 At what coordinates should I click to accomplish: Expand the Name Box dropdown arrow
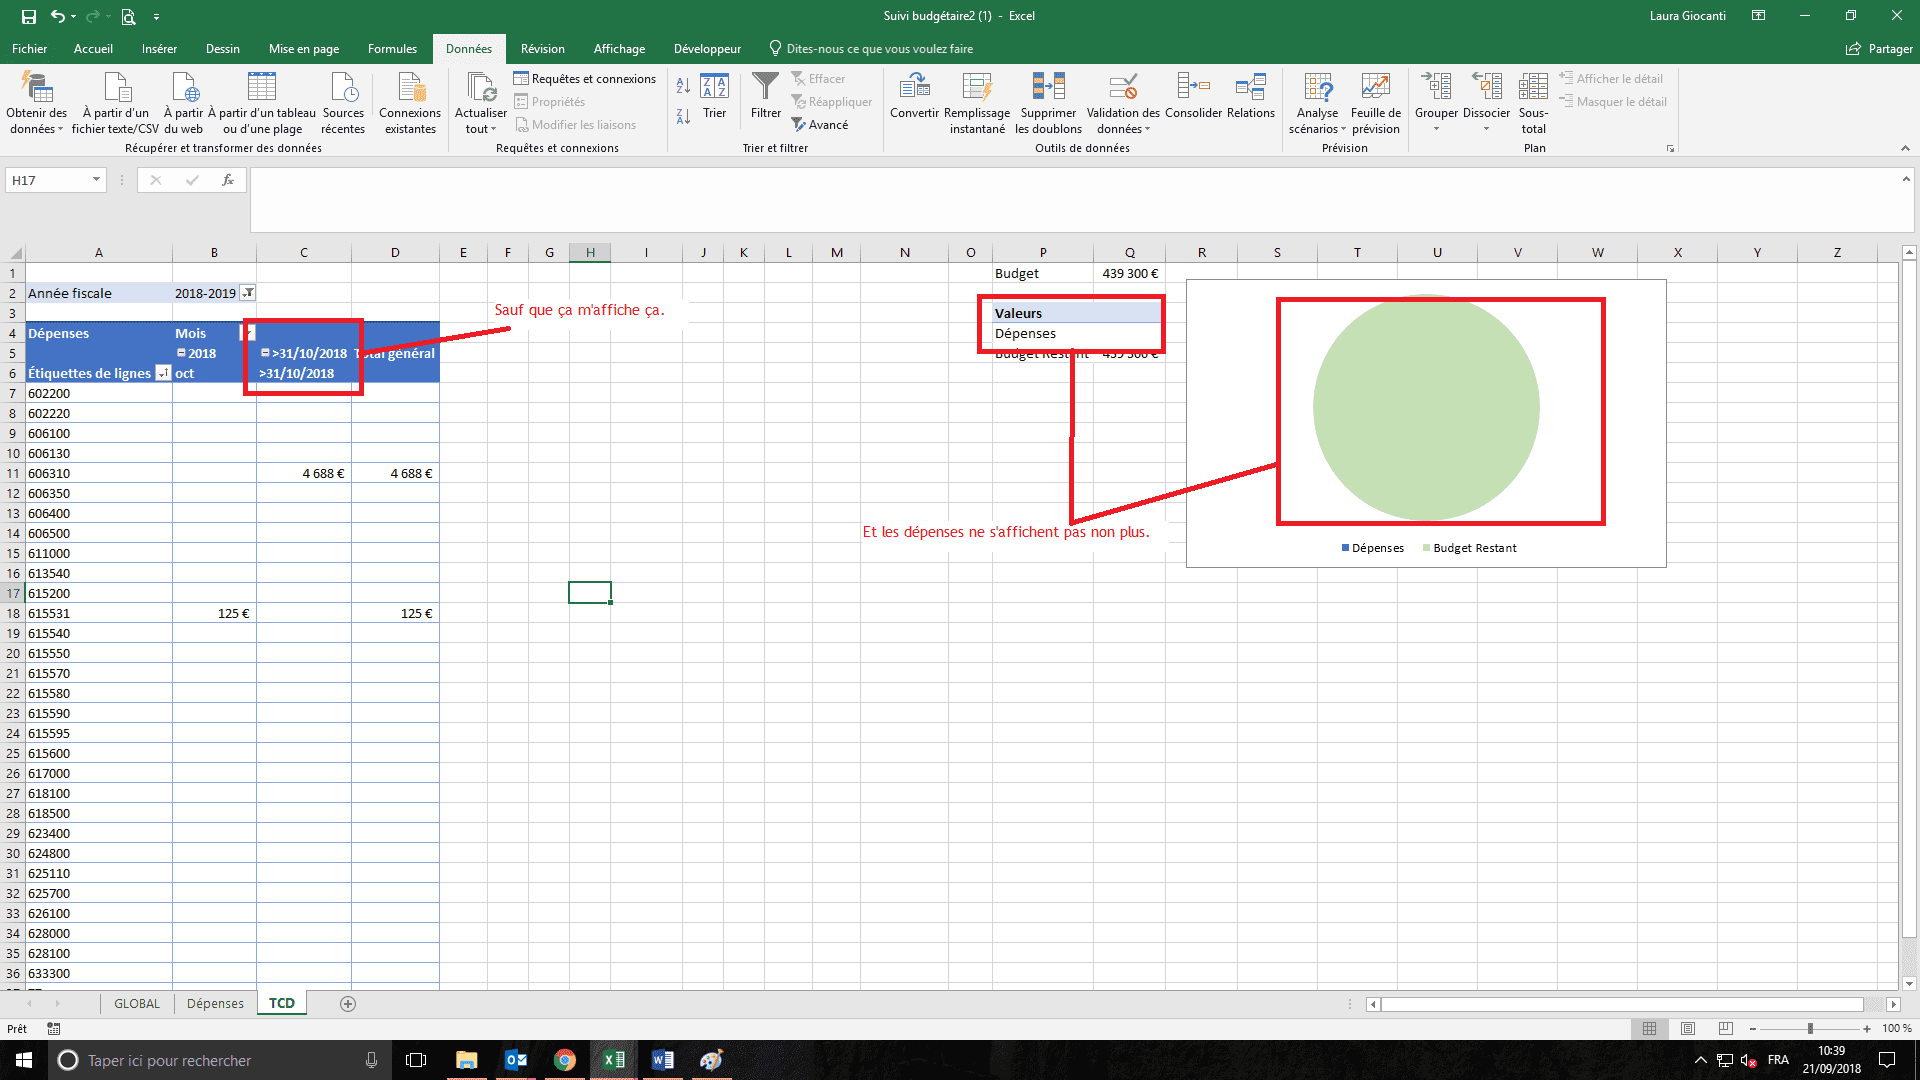[96, 180]
